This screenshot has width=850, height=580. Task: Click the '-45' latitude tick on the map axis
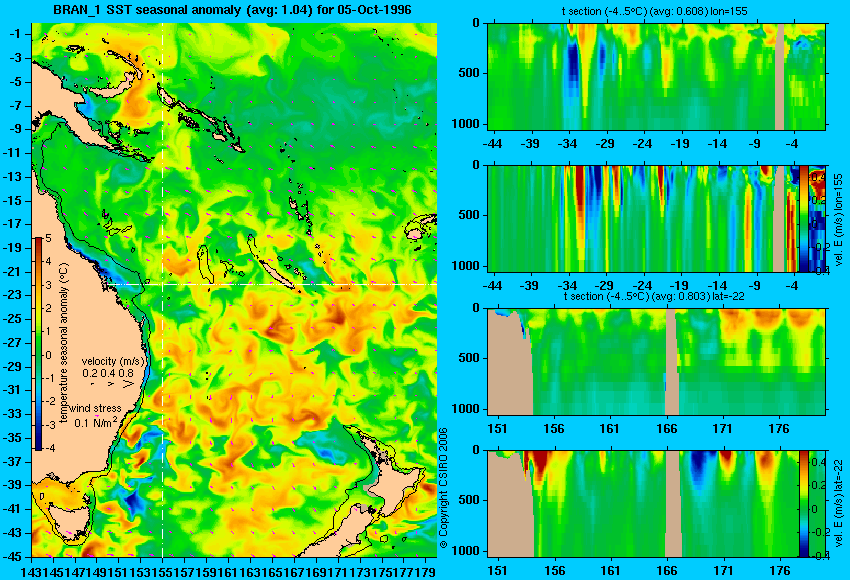13,556
